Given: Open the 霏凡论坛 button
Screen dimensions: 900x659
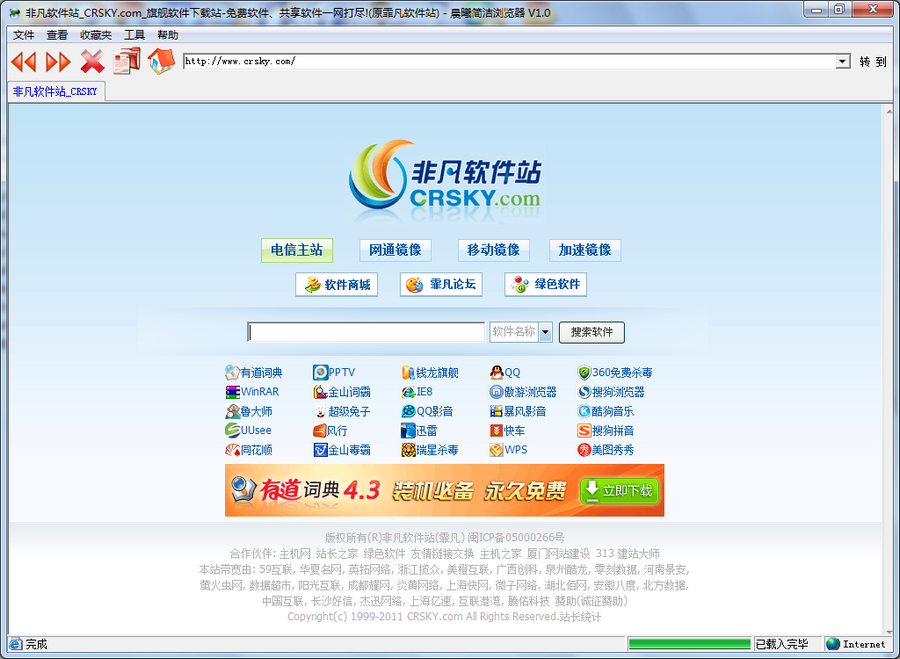Looking at the screenshot, I should pyautogui.click(x=441, y=285).
